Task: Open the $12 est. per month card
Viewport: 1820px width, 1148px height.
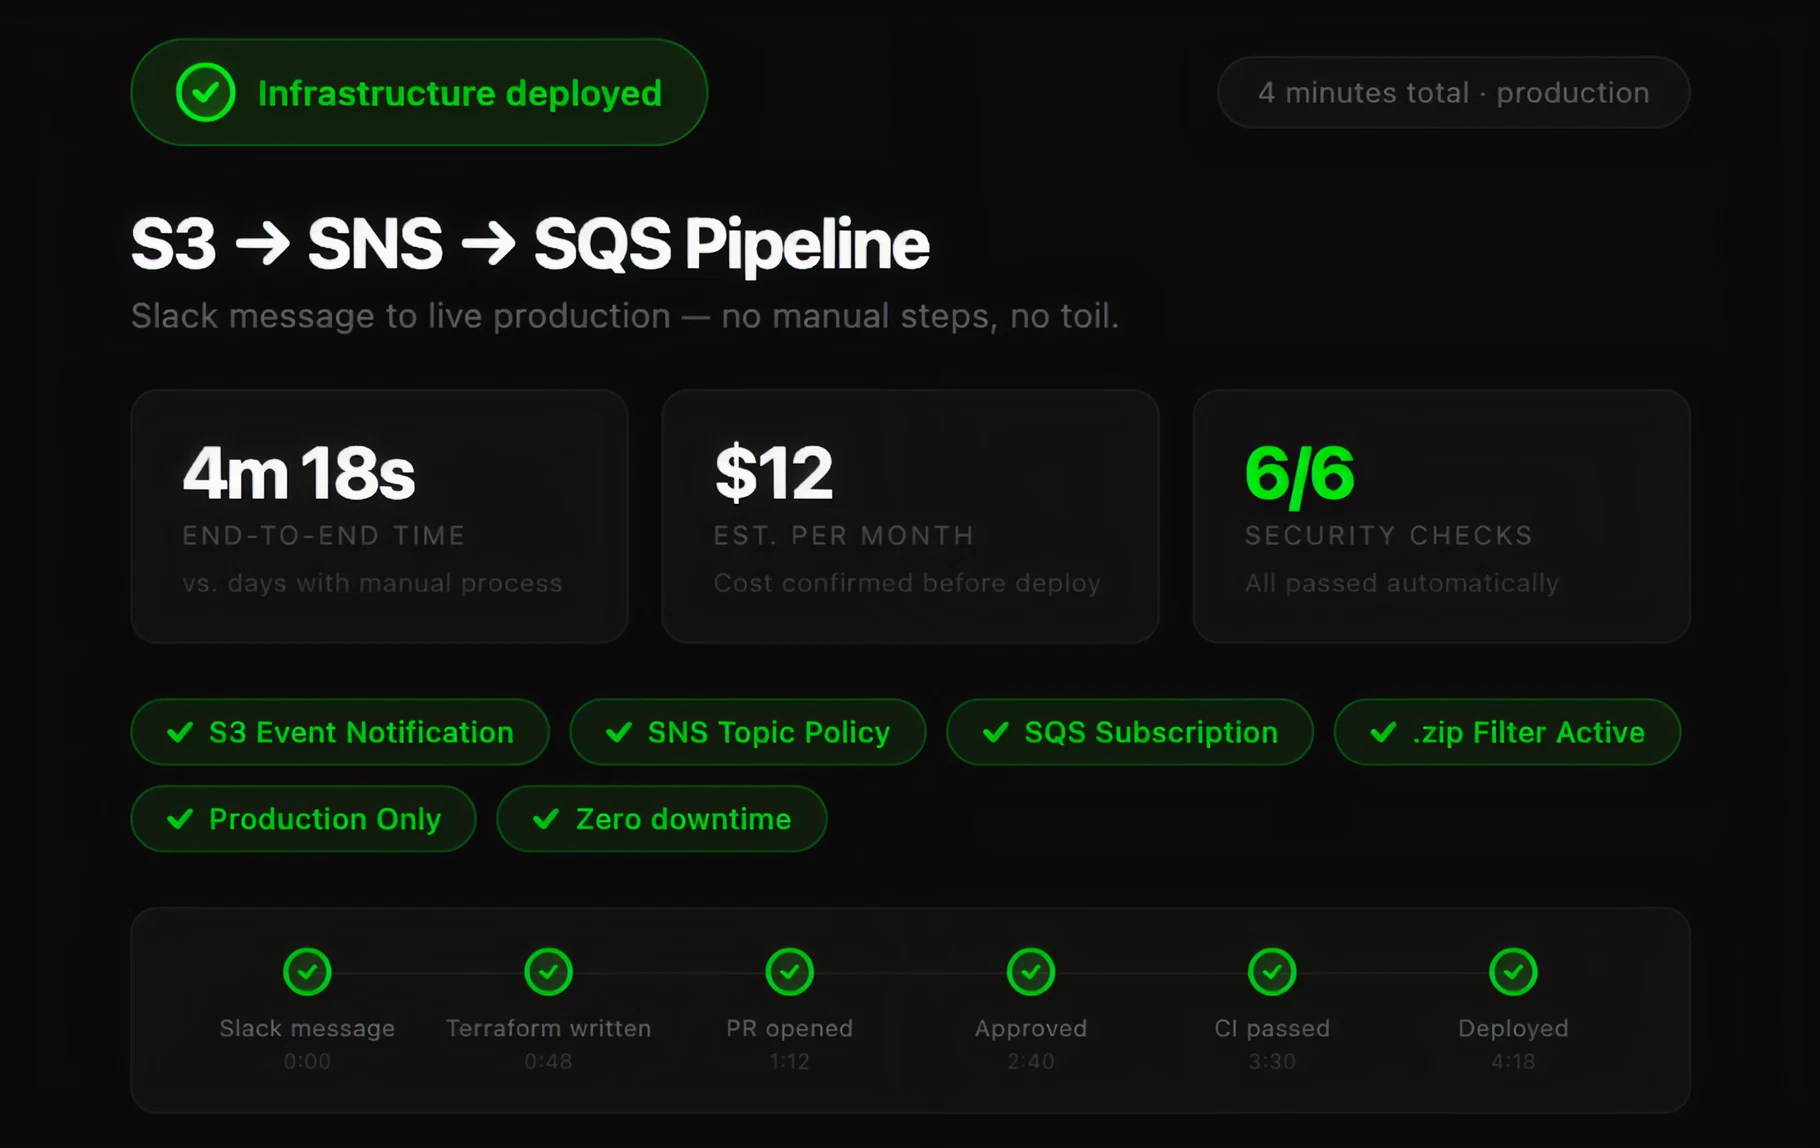Action: click(910, 516)
